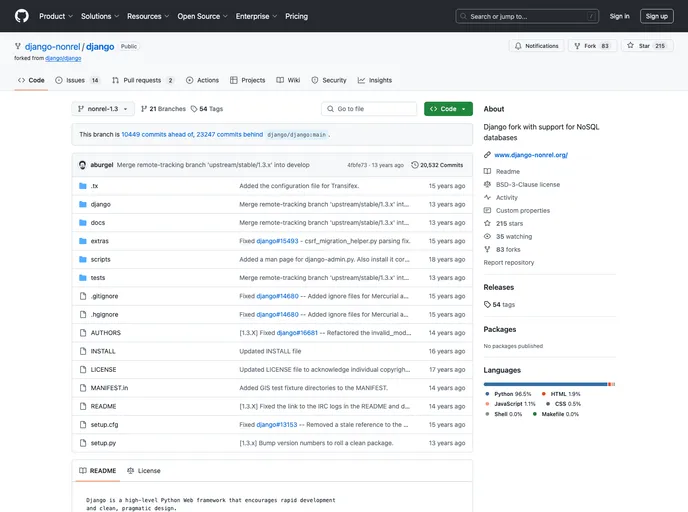
Task: Click the extras folder icon
Action: click(82, 241)
